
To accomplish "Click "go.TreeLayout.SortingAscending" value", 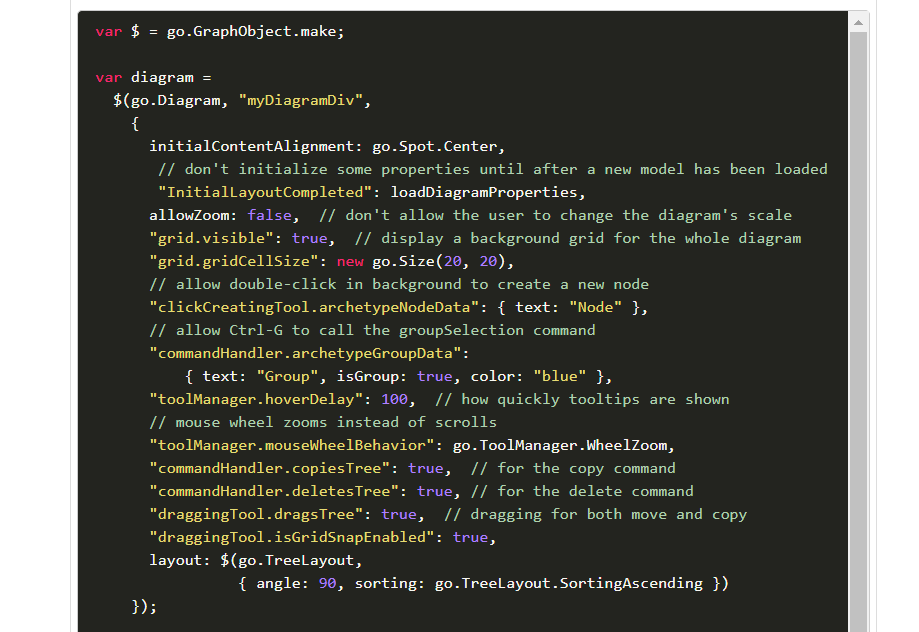I will click(569, 583).
